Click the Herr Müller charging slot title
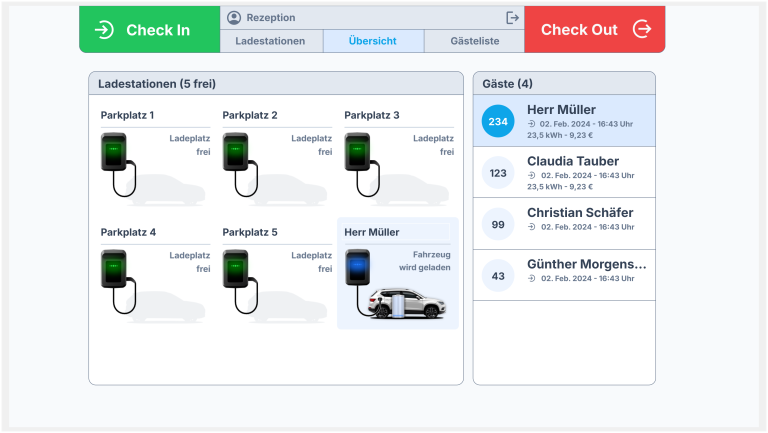Image resolution: width=768 pixels, height=433 pixels. pyautogui.click(x=372, y=232)
